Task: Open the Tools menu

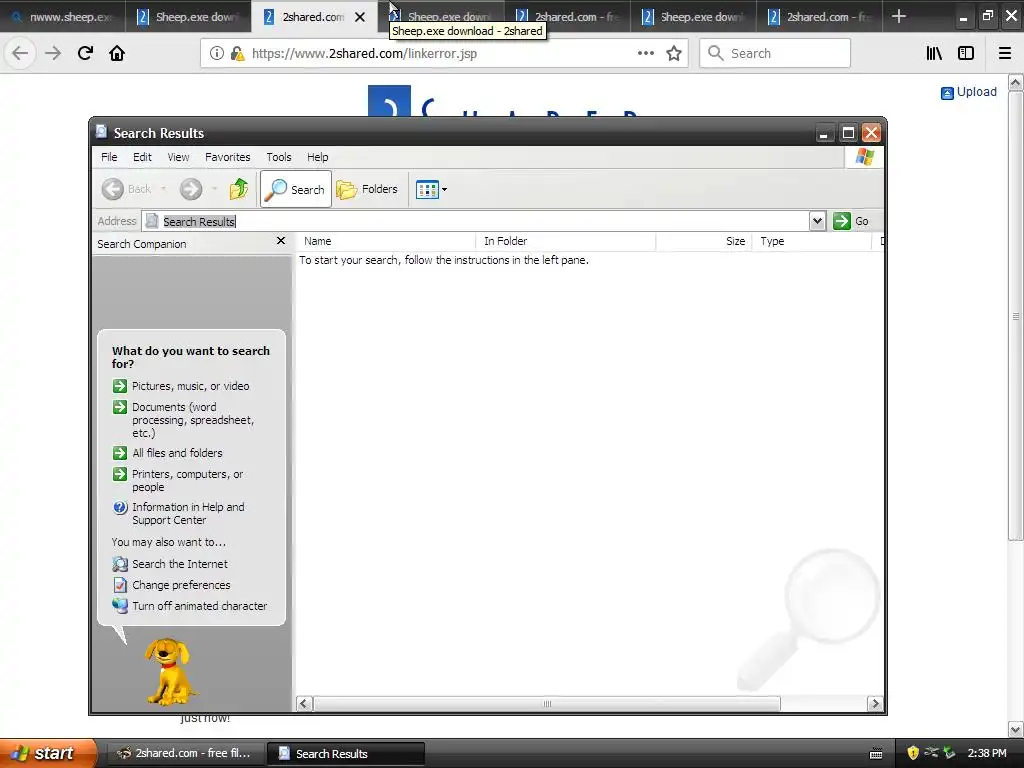Action: click(279, 157)
